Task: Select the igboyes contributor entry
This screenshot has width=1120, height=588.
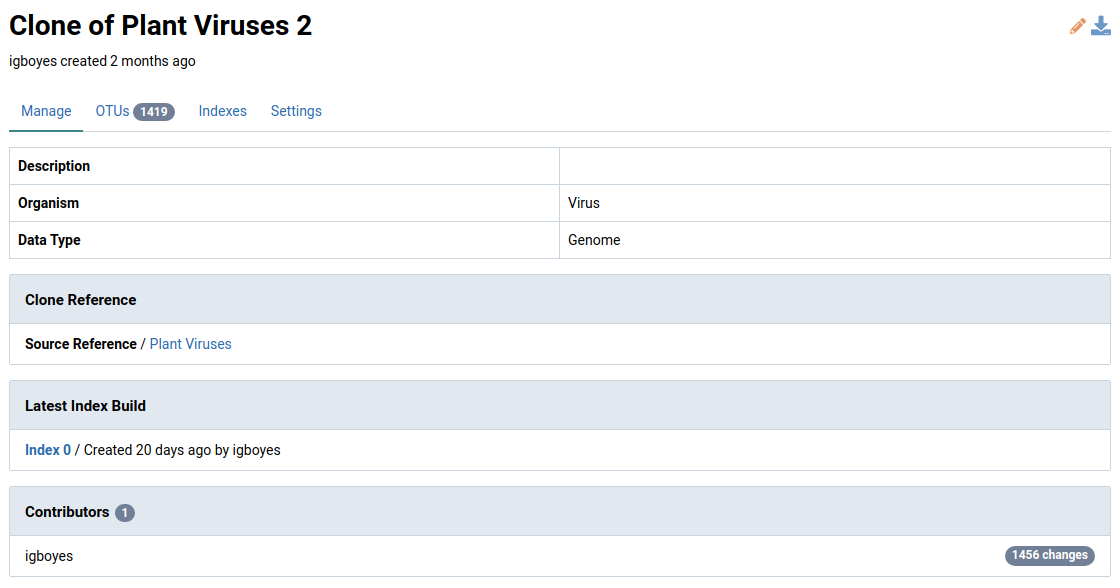Action: [x=49, y=556]
